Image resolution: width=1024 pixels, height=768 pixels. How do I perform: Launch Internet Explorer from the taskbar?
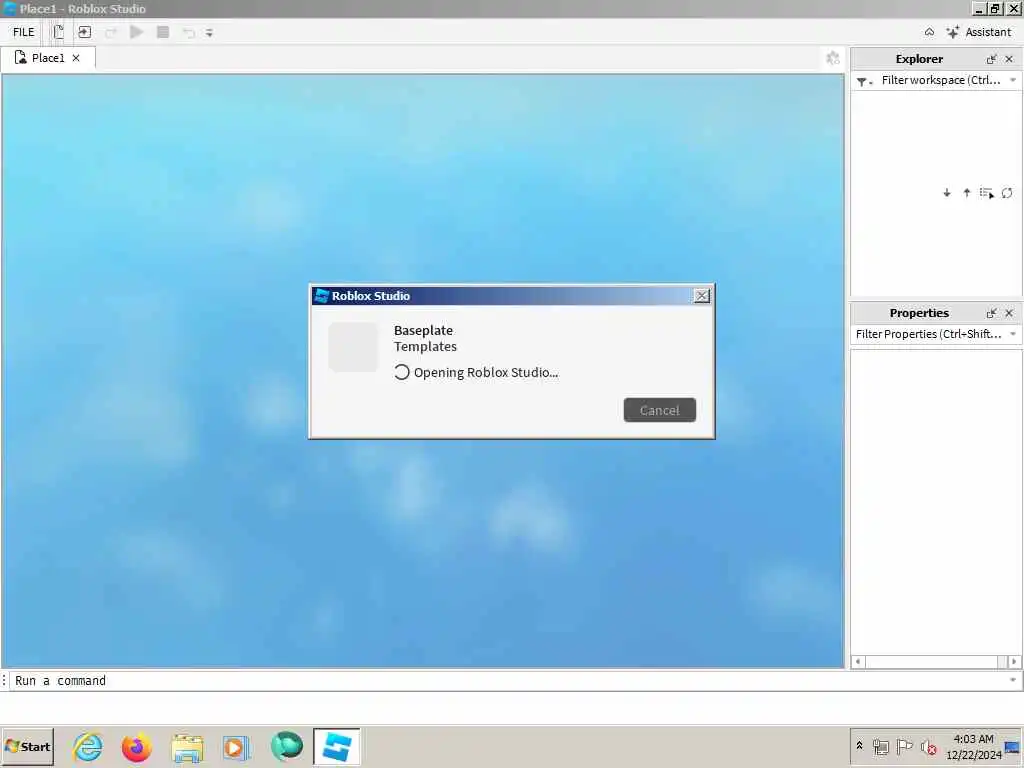pyautogui.click(x=88, y=747)
